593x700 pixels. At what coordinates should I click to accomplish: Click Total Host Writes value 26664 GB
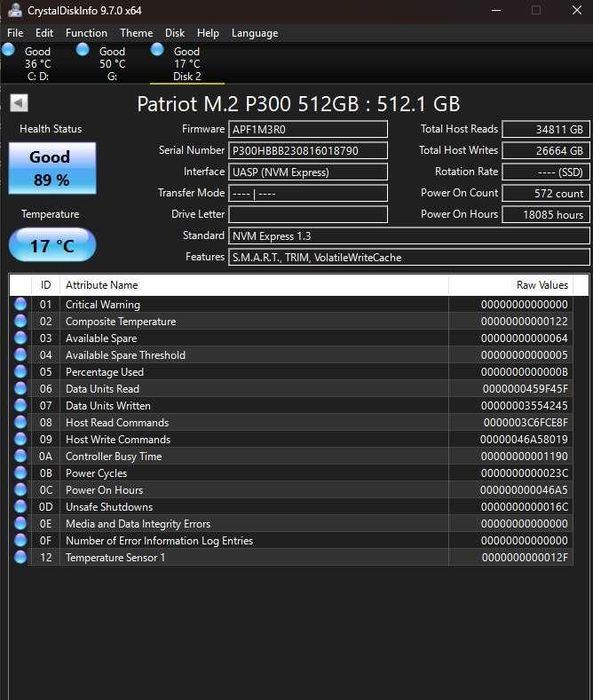[x=546, y=150]
